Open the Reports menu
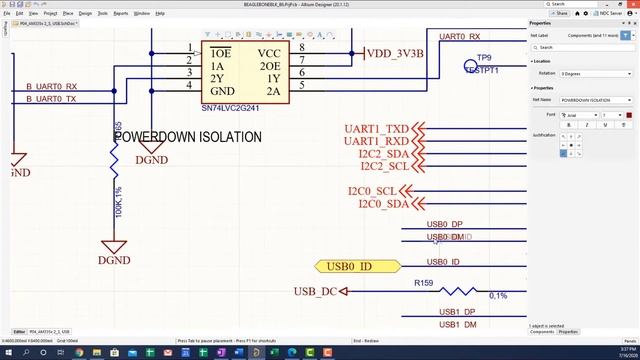The height and width of the screenshot is (360, 640). [121, 13]
